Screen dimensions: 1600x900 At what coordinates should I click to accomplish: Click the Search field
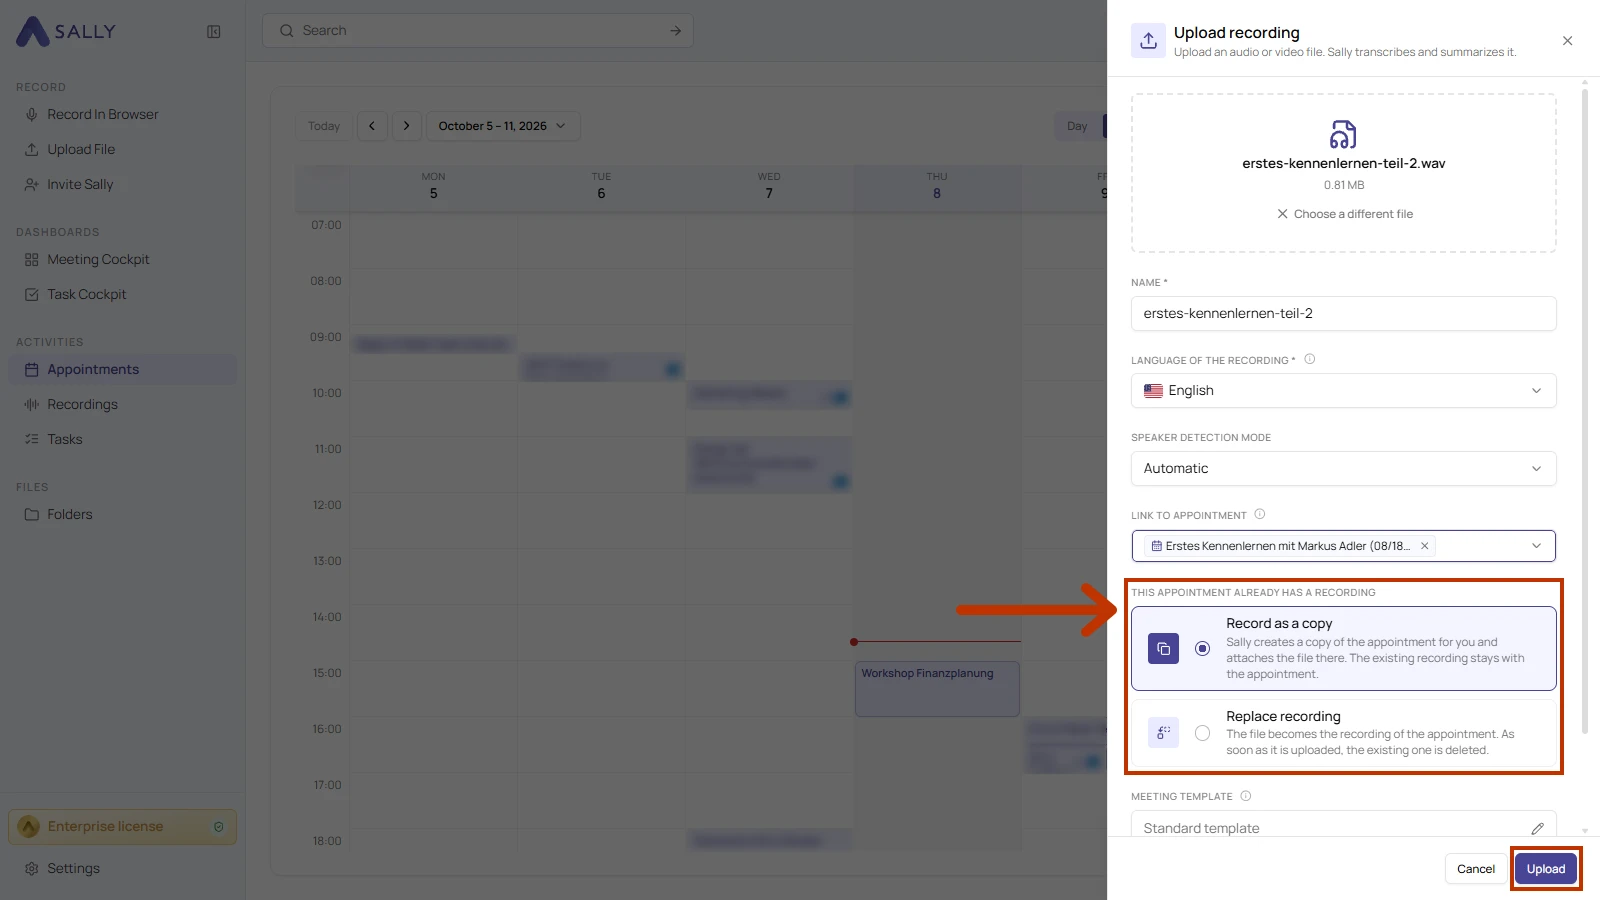477,30
